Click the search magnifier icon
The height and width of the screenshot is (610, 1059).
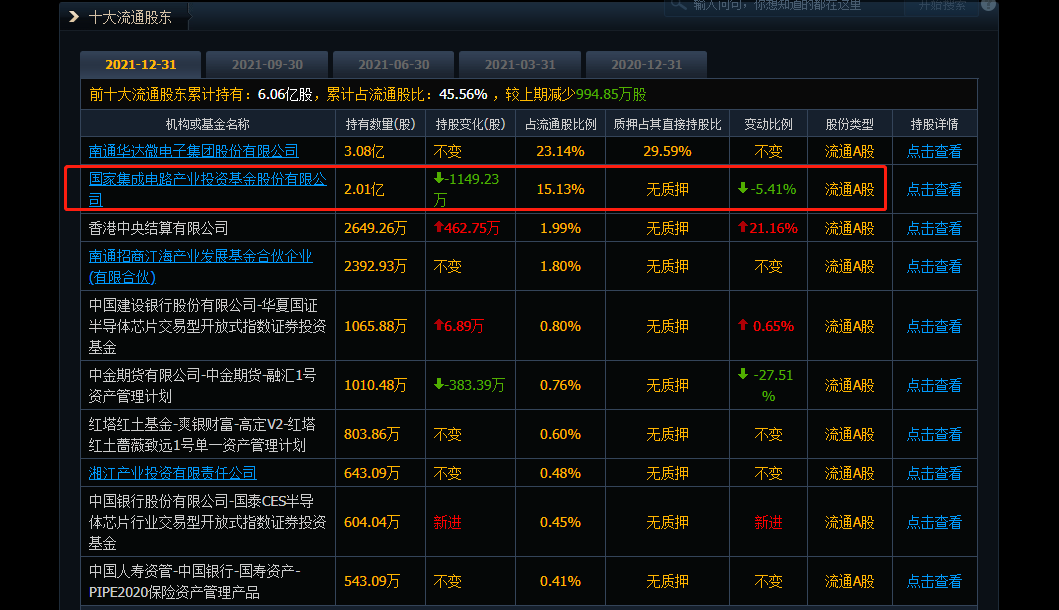pos(678,5)
